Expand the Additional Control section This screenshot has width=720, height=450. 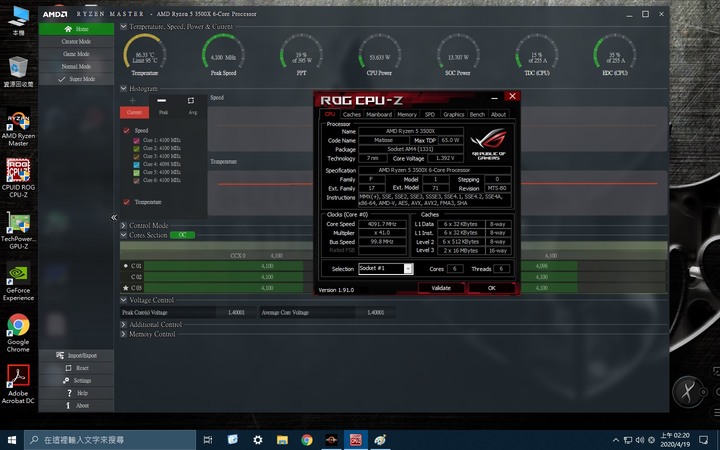[124, 324]
